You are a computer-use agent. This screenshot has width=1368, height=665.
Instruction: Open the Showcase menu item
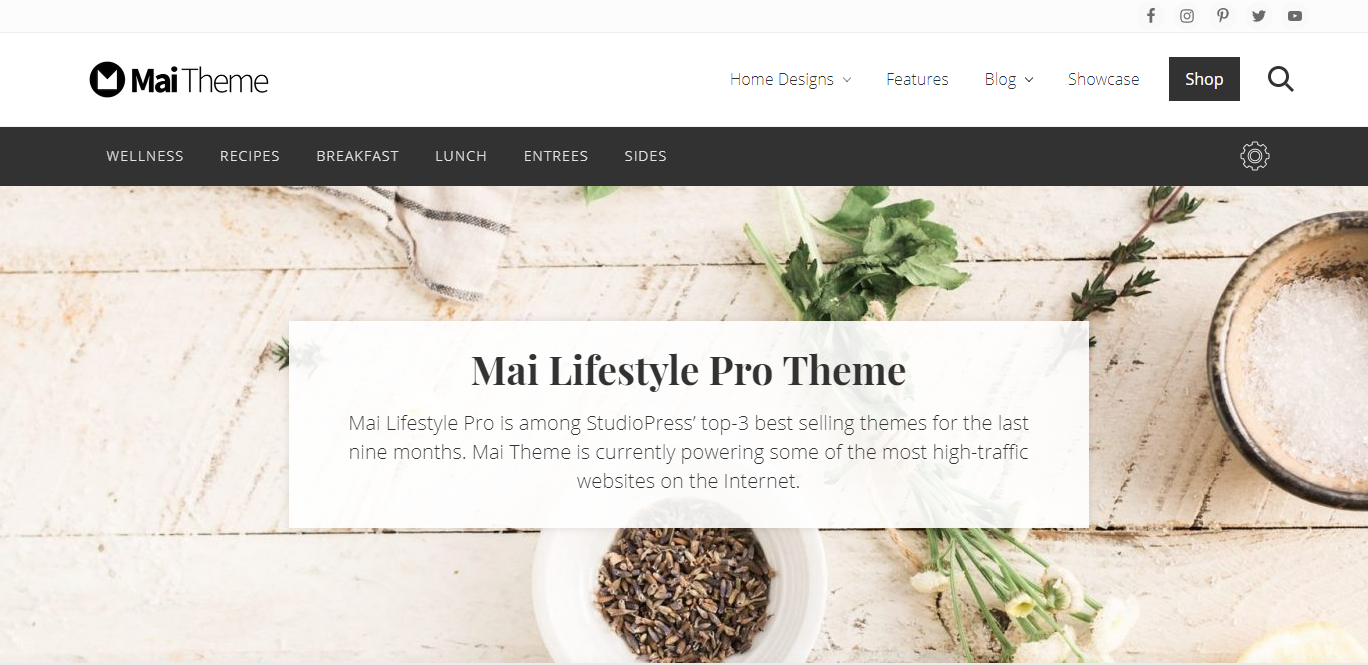coord(1103,79)
